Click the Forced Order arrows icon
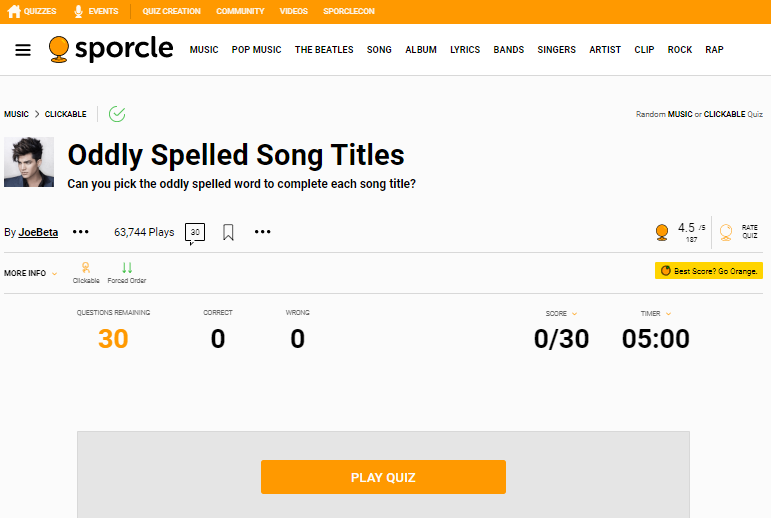This screenshot has width=771, height=518. 127,268
